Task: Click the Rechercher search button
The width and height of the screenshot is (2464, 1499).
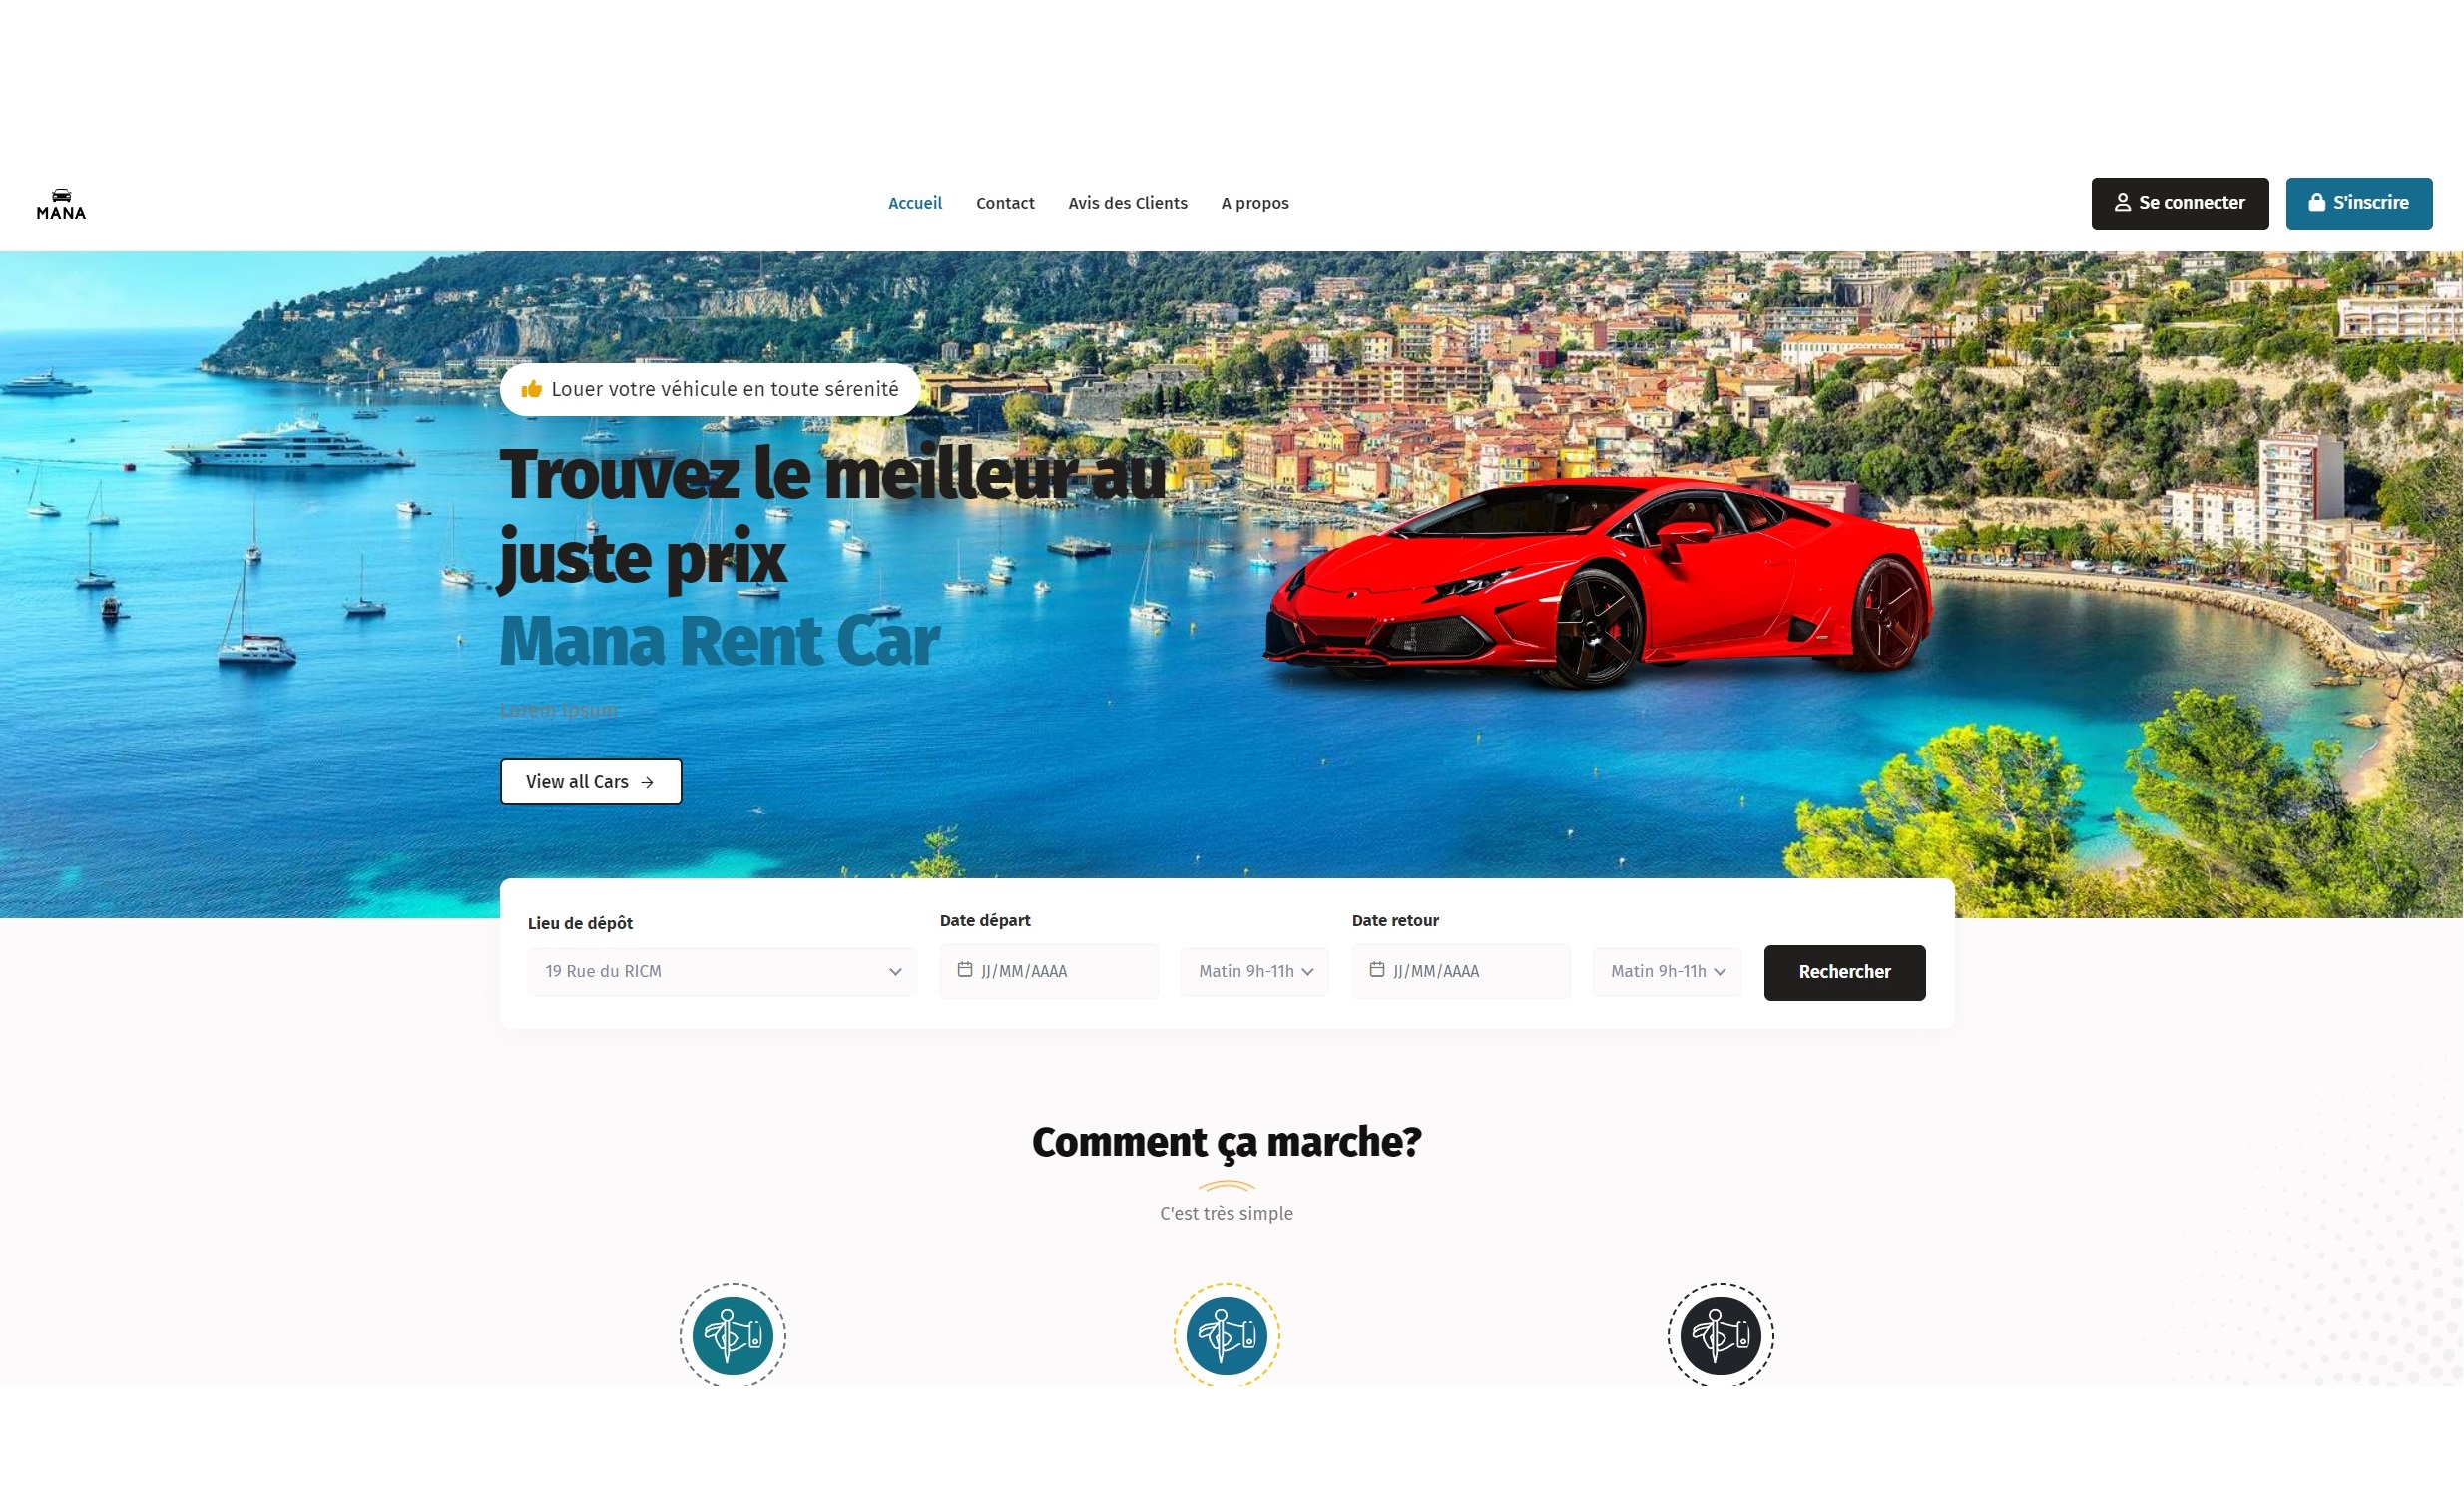Action: tap(1844, 971)
